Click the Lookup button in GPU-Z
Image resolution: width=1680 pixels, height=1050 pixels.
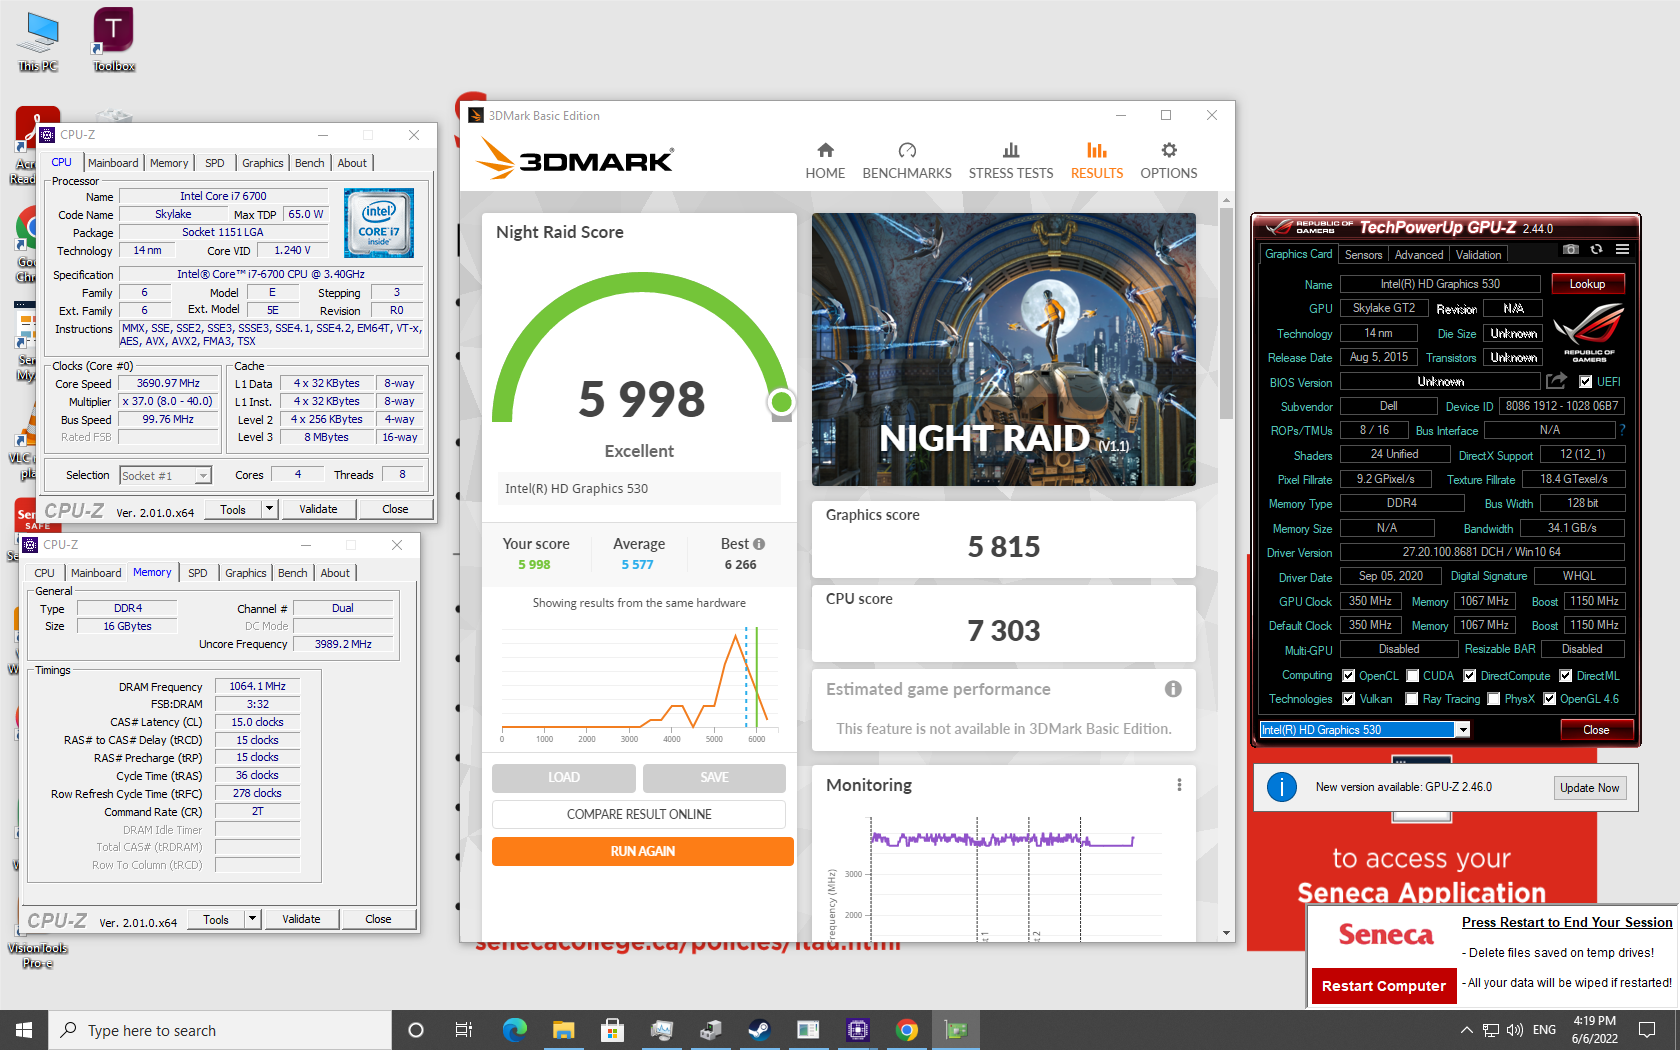click(x=1587, y=284)
